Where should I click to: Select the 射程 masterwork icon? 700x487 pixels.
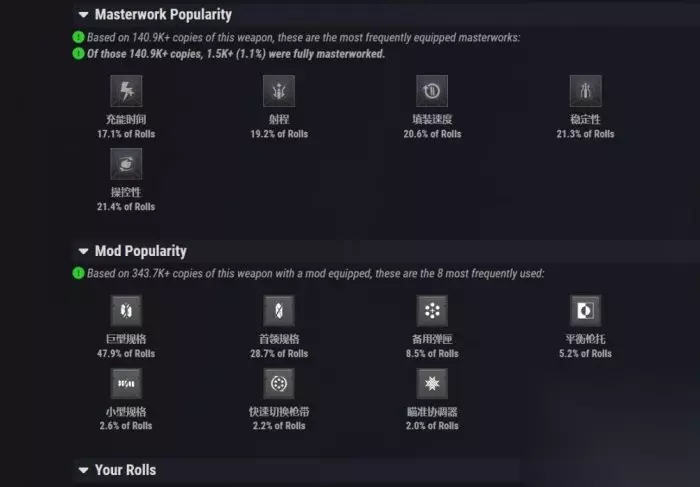[279, 92]
